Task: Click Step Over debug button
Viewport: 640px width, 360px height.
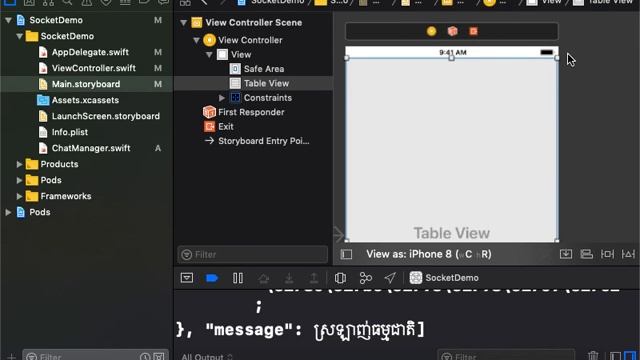Action: tap(264, 278)
